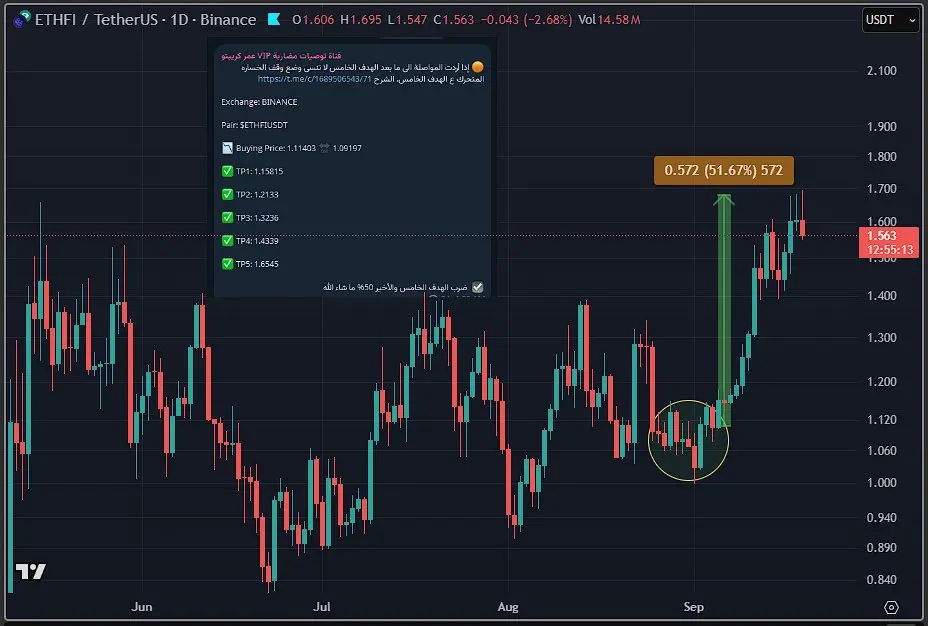Click the Jun label on time axis
This screenshot has width=928, height=626.
(142, 606)
